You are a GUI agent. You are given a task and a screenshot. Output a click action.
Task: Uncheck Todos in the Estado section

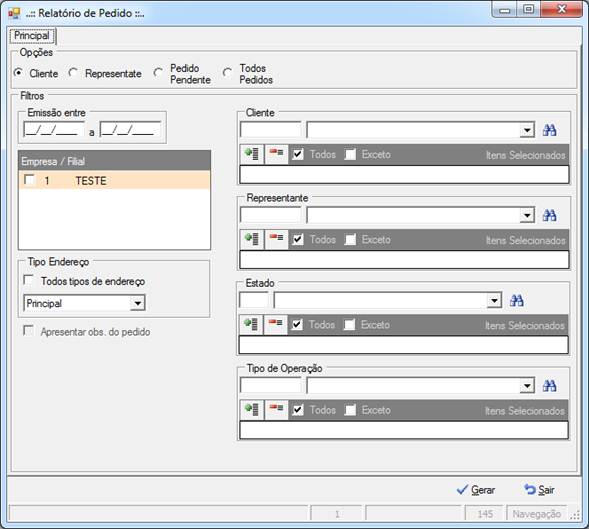297,325
